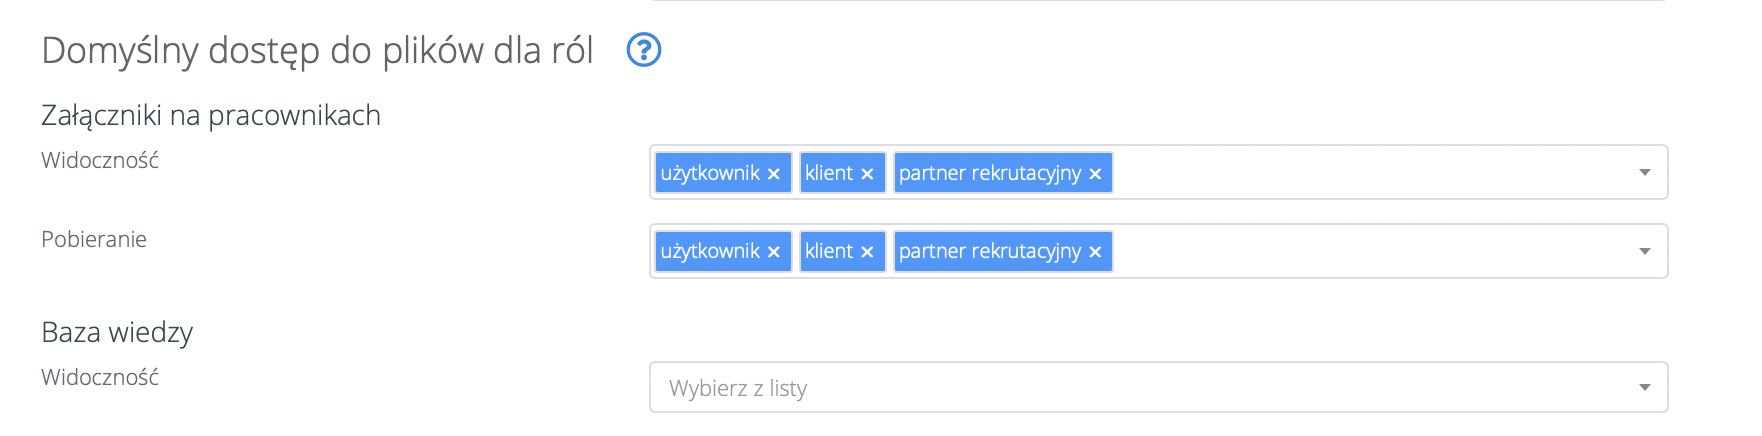Screen dimensions: 1762x436
Task: Select 'partner rekrutacyjny' label in attachments Widoczność
Action: coord(989,173)
